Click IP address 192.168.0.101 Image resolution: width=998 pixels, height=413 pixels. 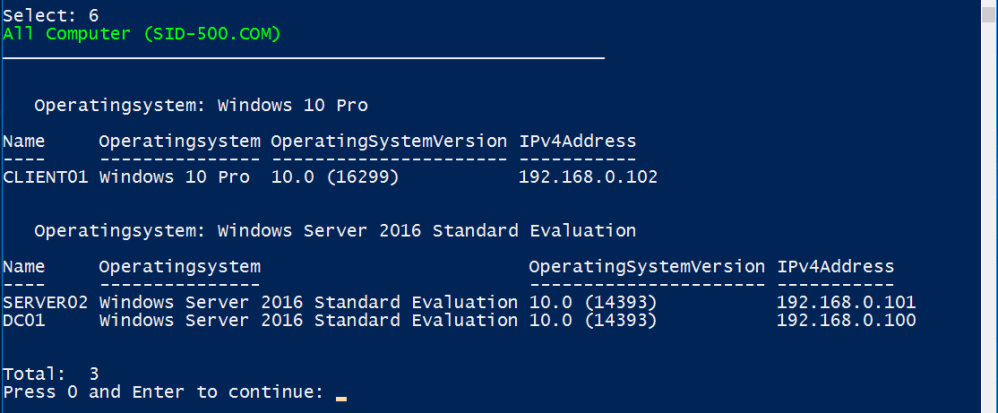(846, 302)
